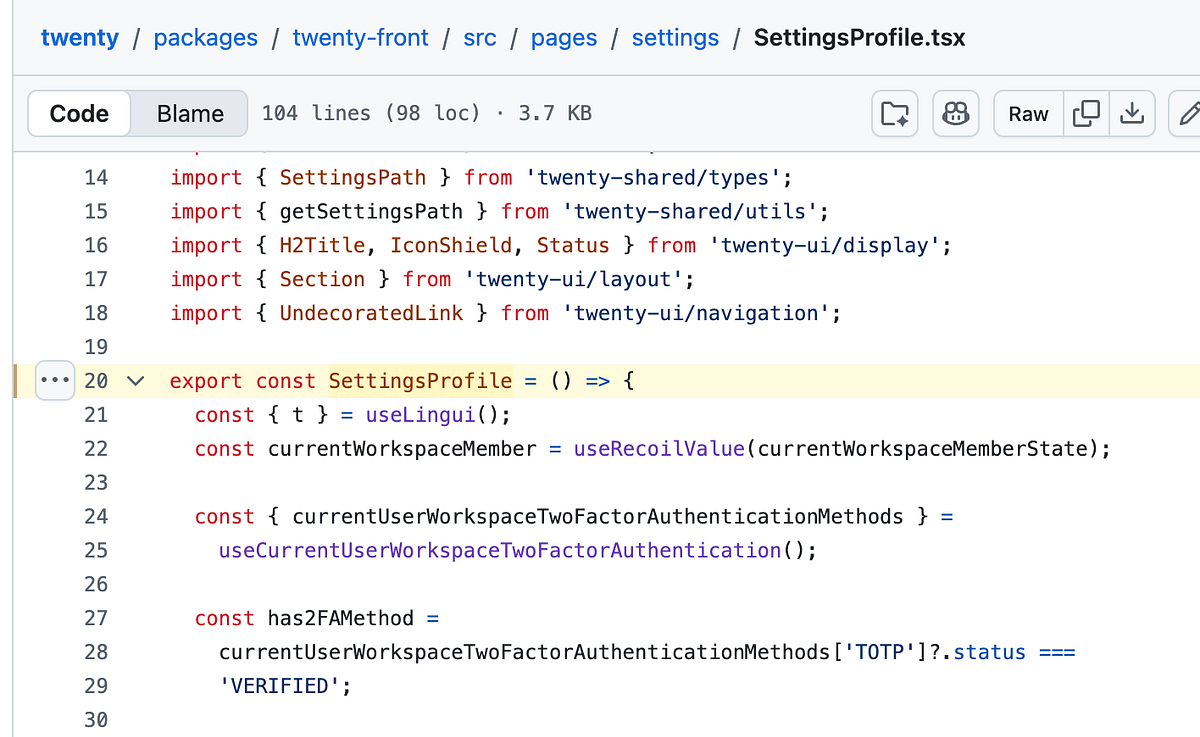Open the packages breadcrumb folder
1200x737 pixels.
click(x=205, y=38)
